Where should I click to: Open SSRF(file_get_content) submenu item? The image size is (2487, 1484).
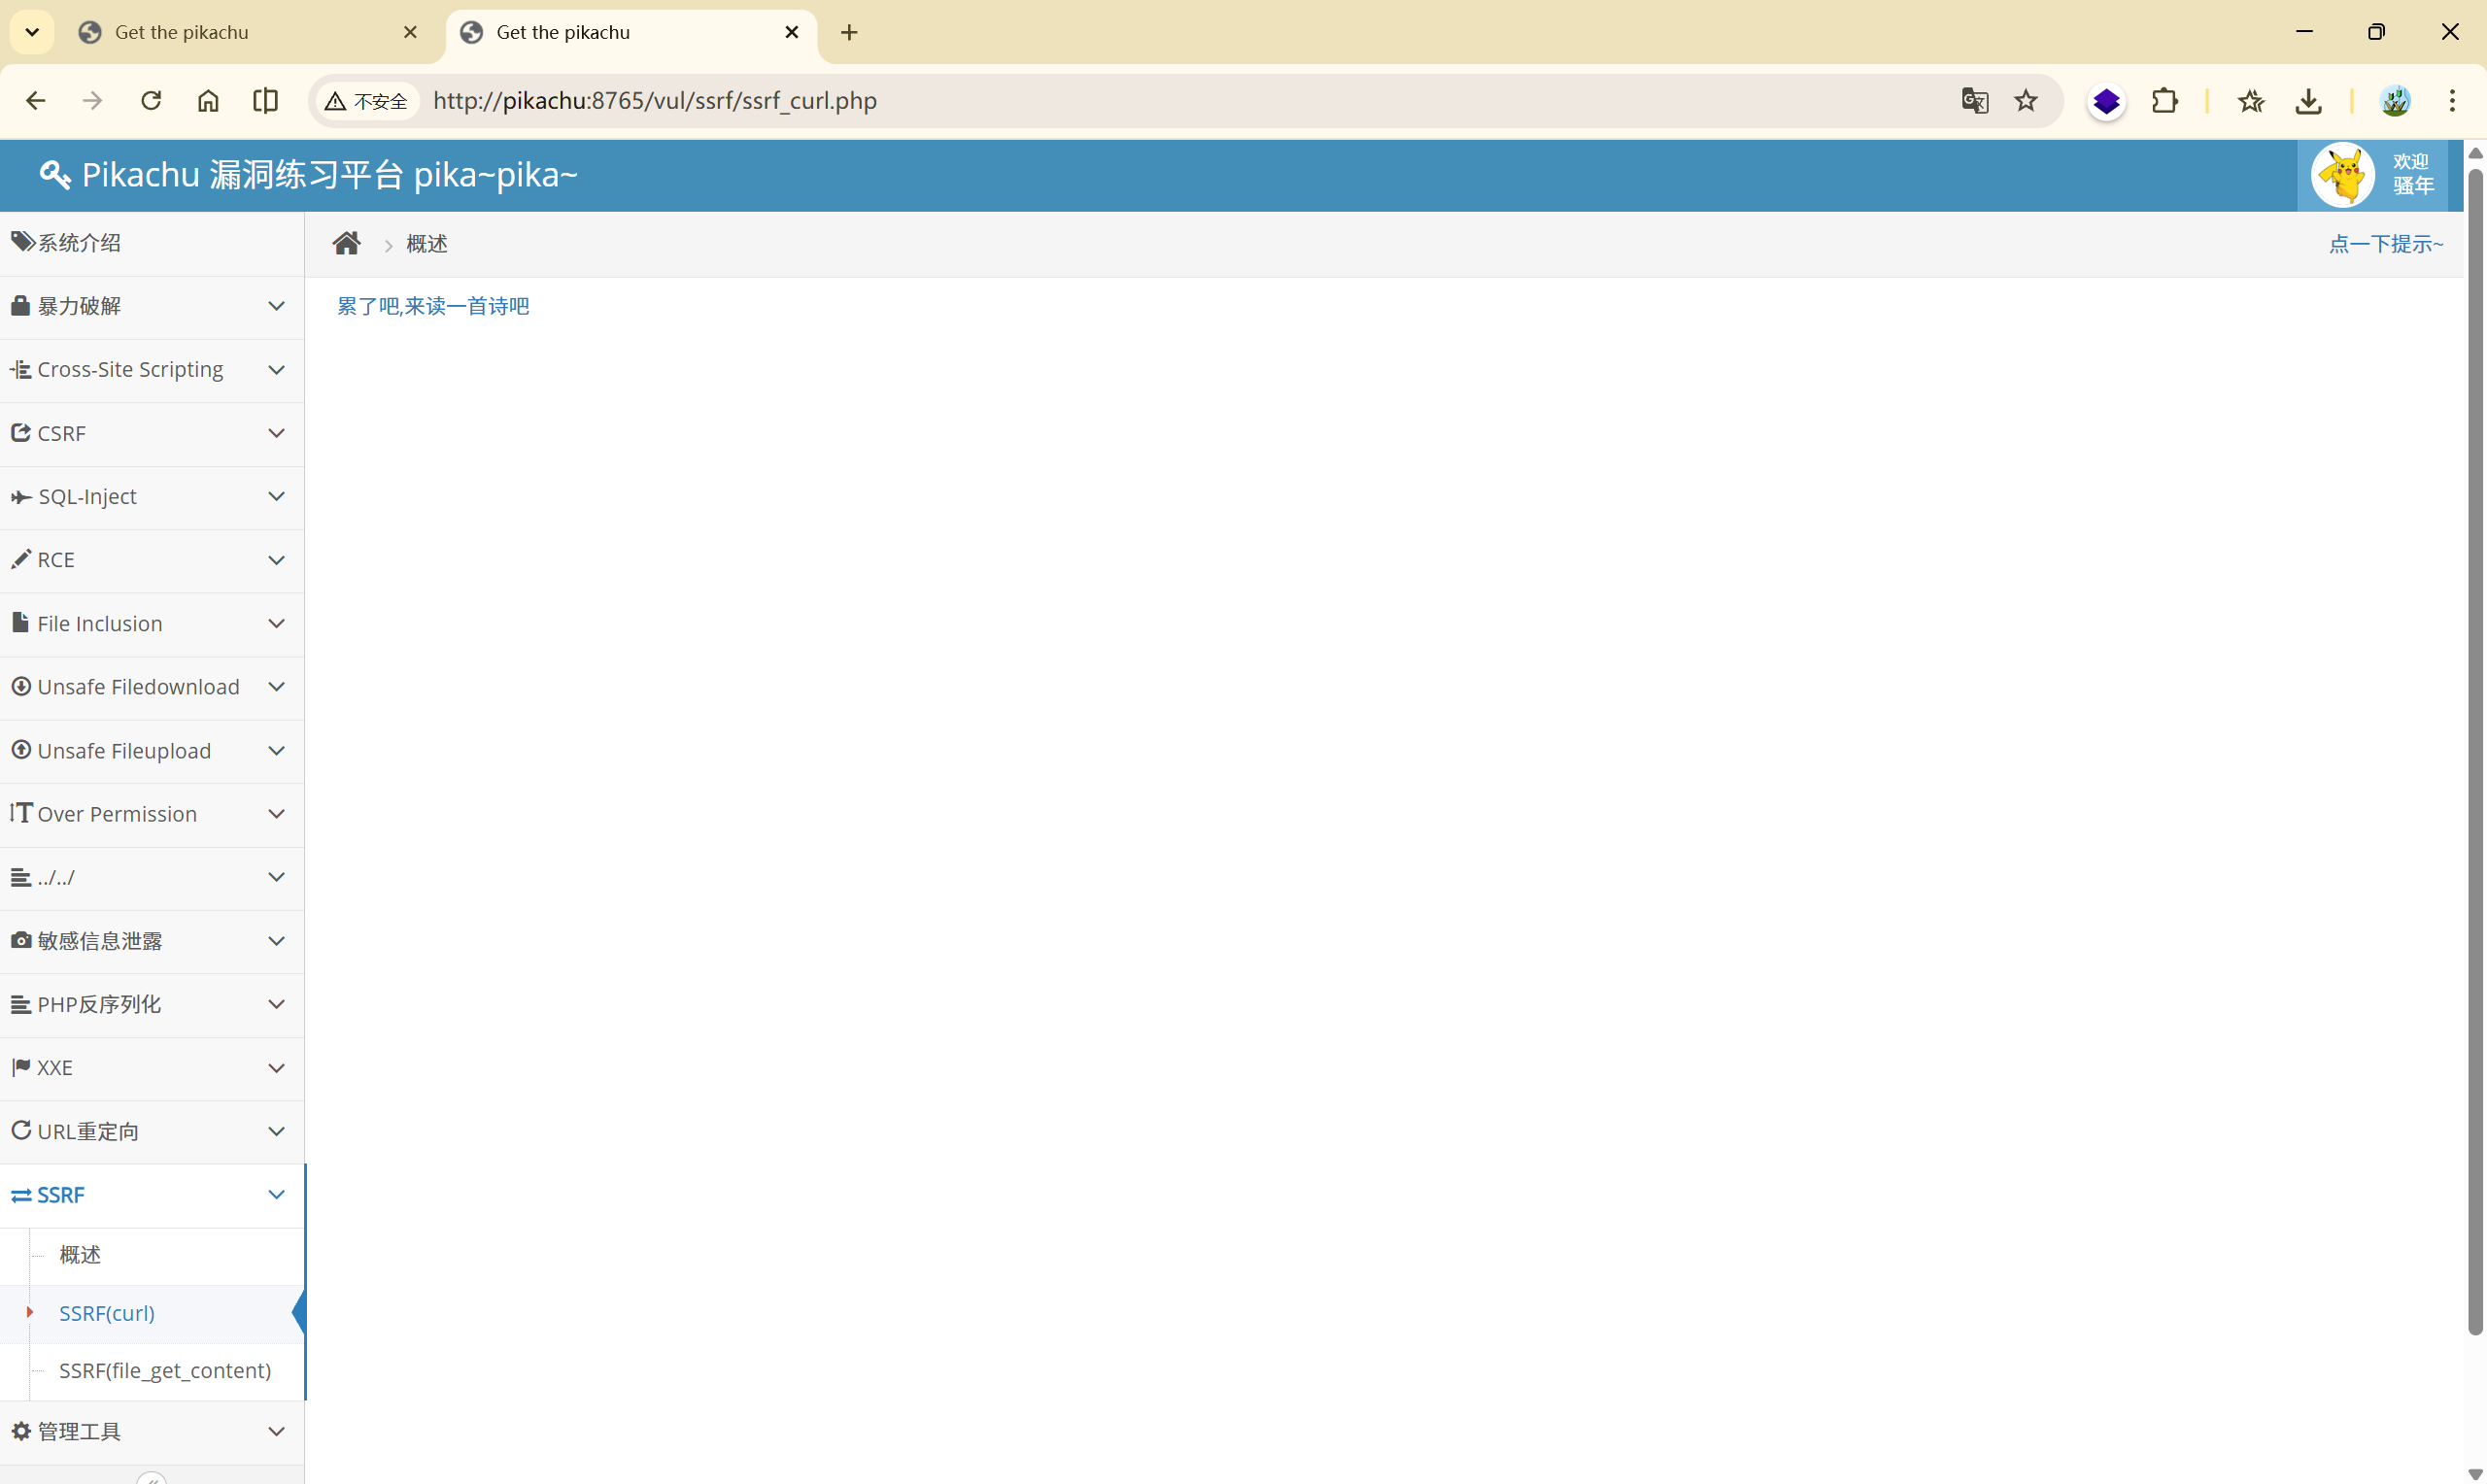[x=165, y=1370]
